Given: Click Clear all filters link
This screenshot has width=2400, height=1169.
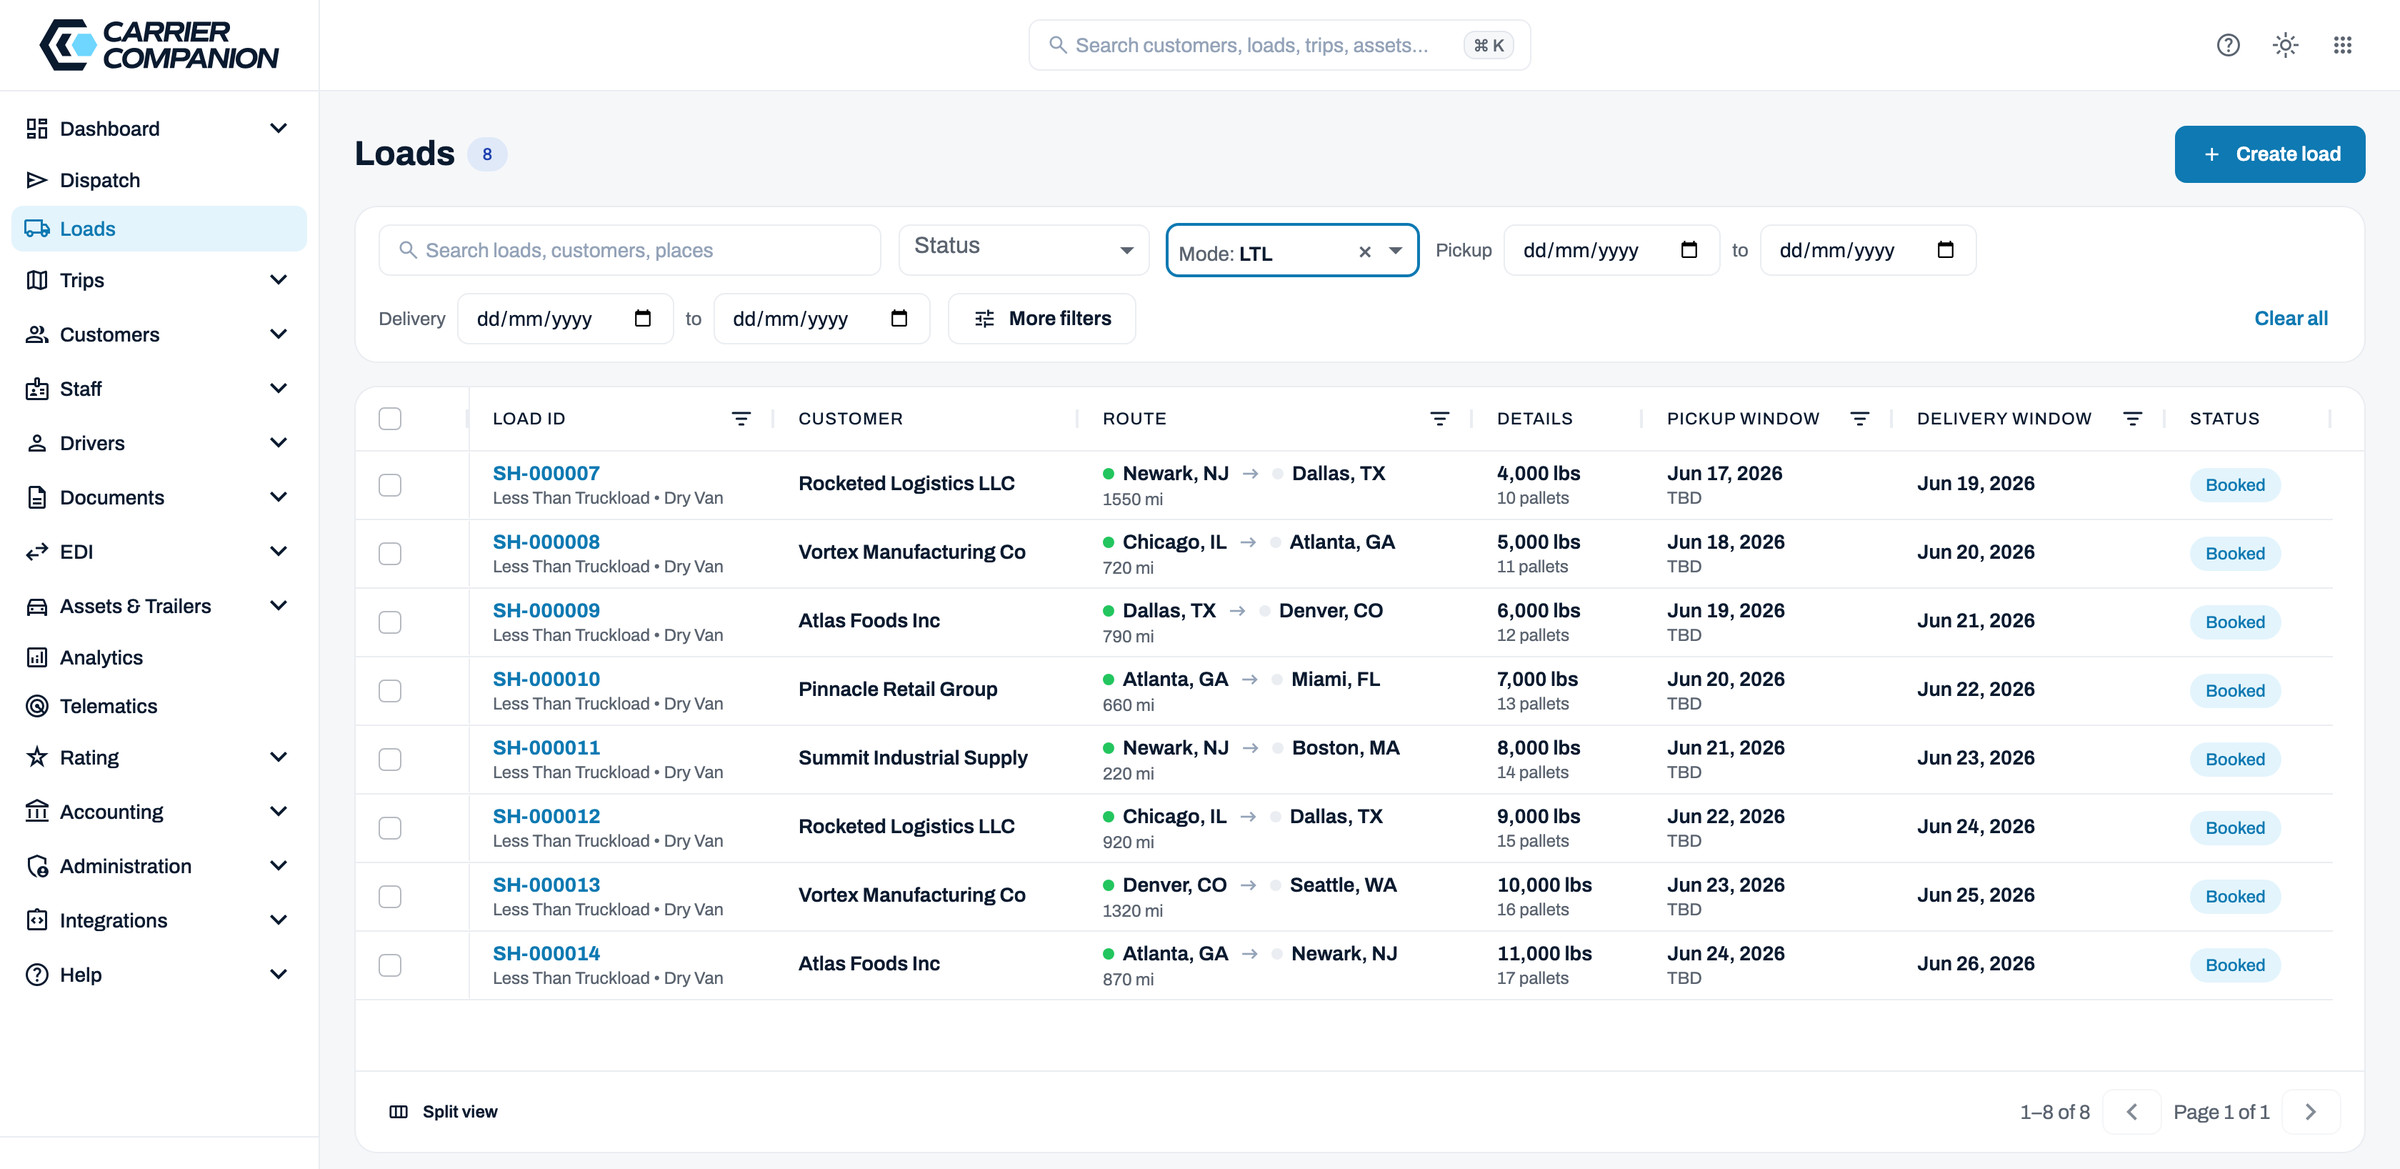Looking at the screenshot, I should 2290,318.
